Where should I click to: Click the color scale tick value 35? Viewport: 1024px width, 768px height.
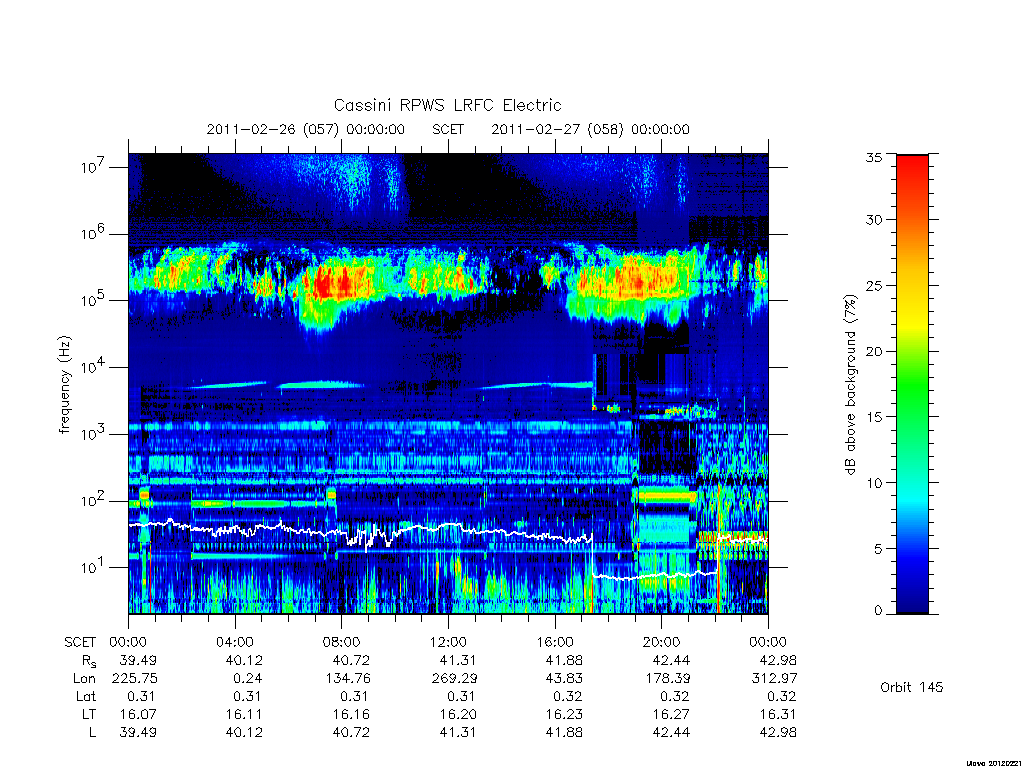tap(873, 157)
